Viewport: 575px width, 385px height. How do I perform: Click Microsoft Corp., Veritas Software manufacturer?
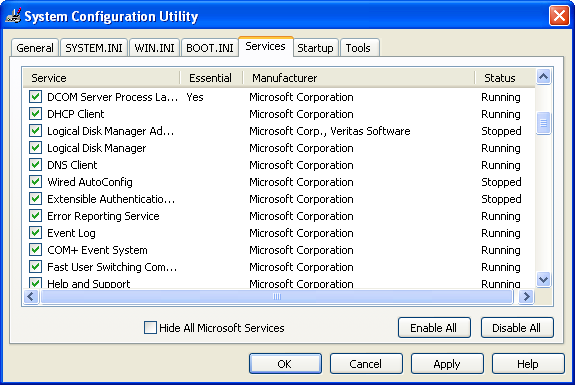tap(330, 131)
